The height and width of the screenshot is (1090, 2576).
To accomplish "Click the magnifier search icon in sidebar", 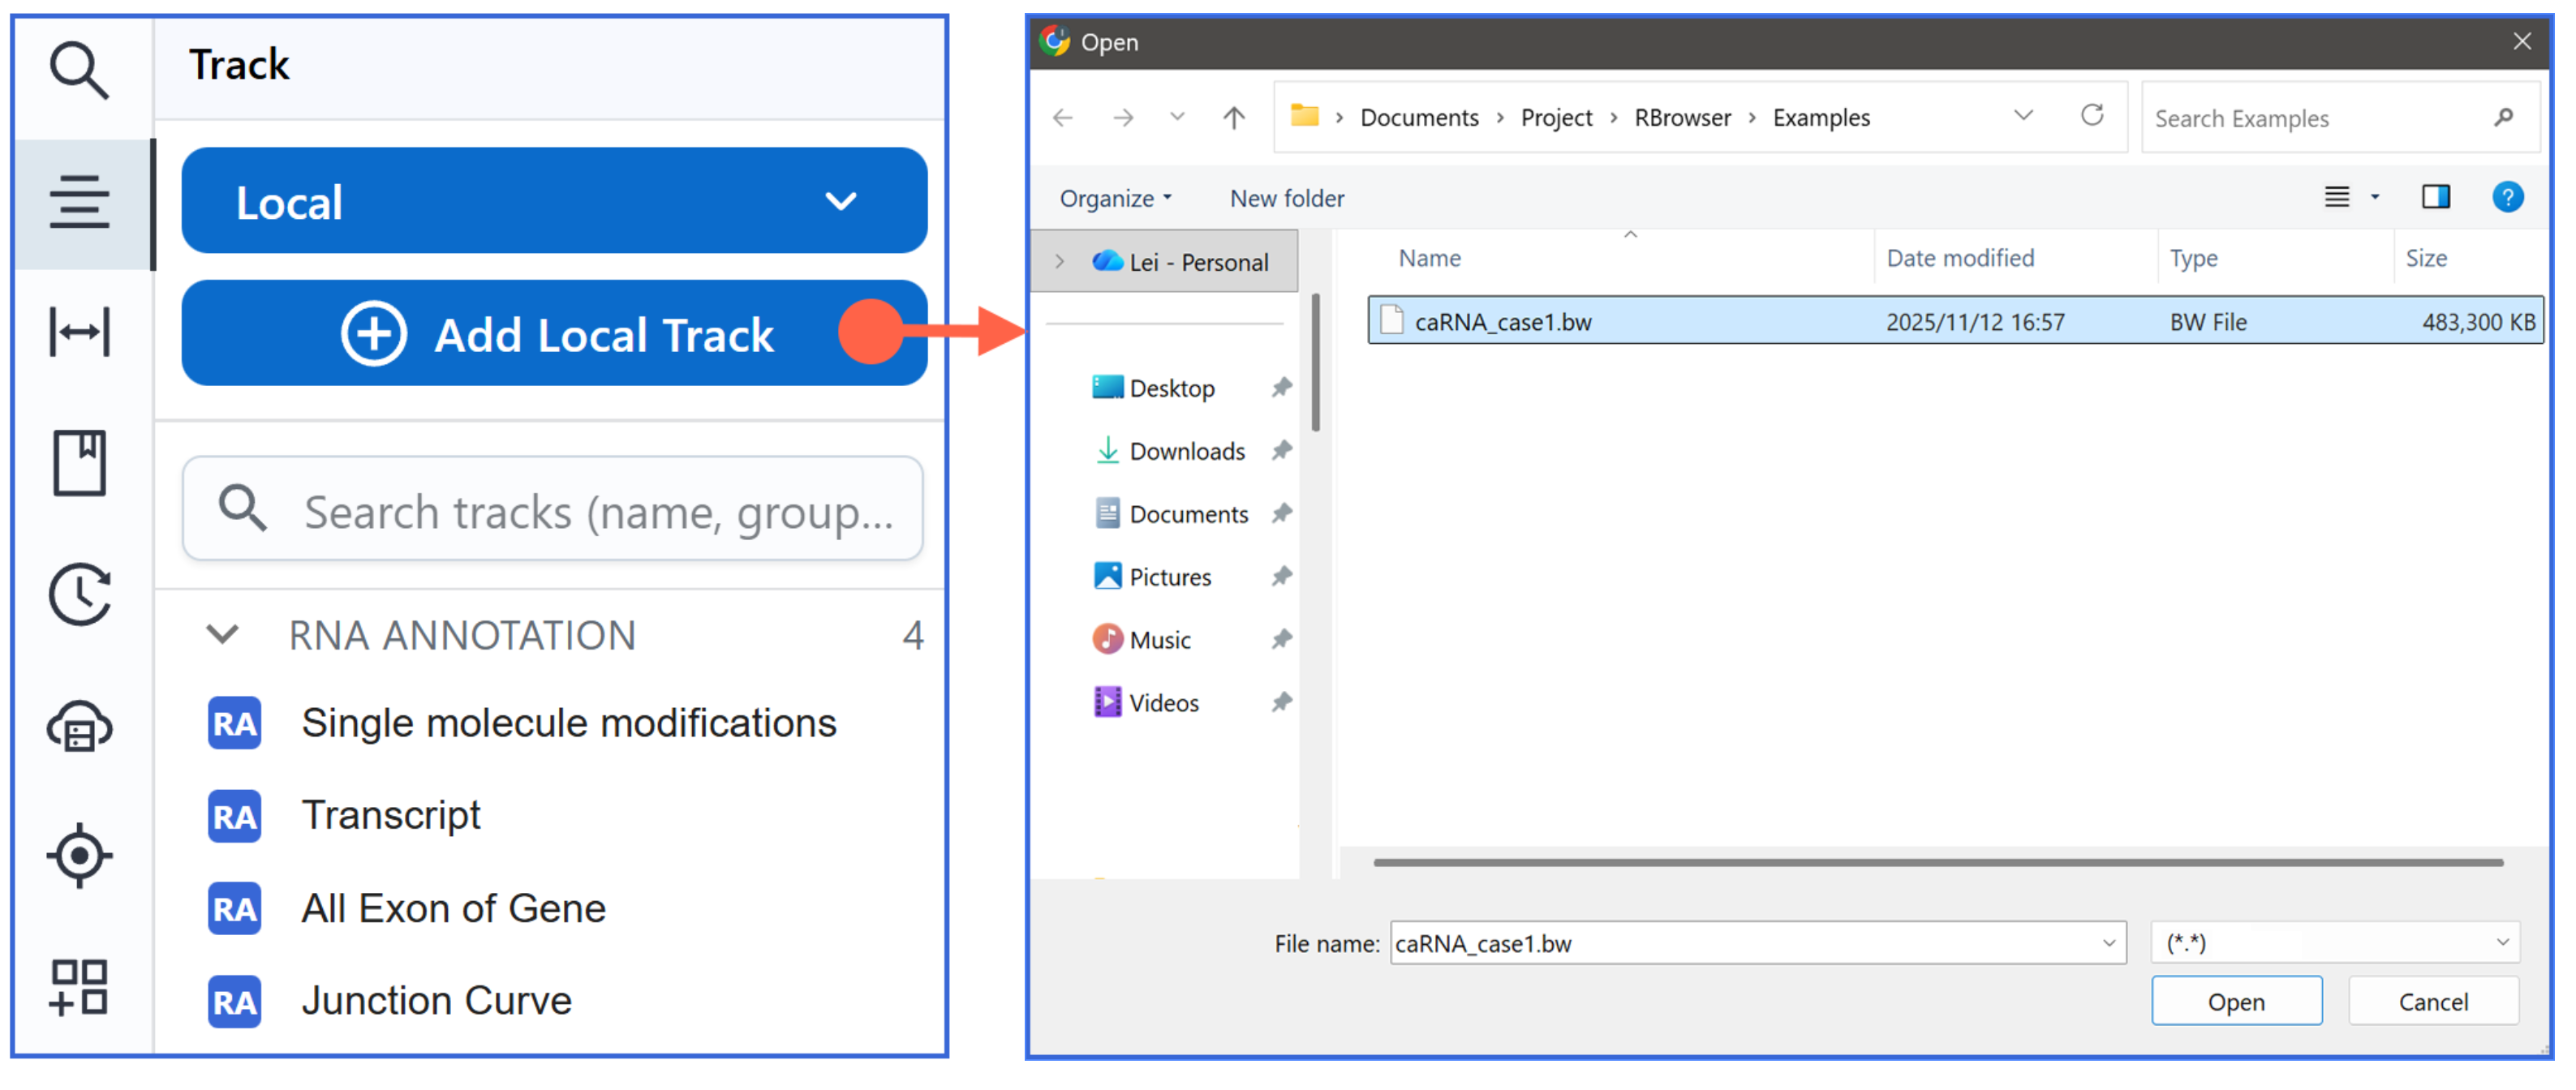I will coord(79,70).
